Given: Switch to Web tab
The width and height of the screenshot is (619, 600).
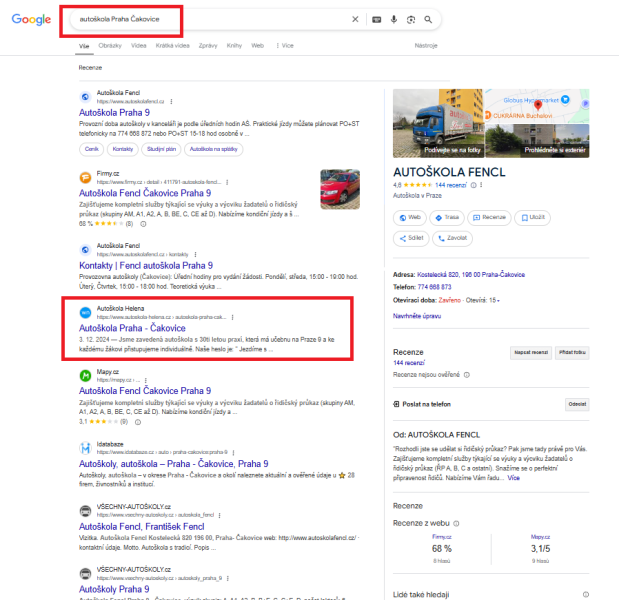Looking at the screenshot, I should tap(257, 46).
